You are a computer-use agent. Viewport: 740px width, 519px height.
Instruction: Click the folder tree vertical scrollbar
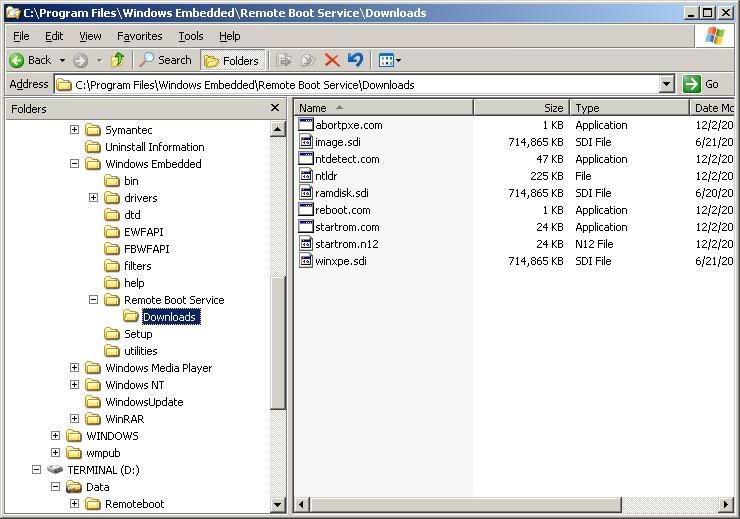(x=278, y=340)
